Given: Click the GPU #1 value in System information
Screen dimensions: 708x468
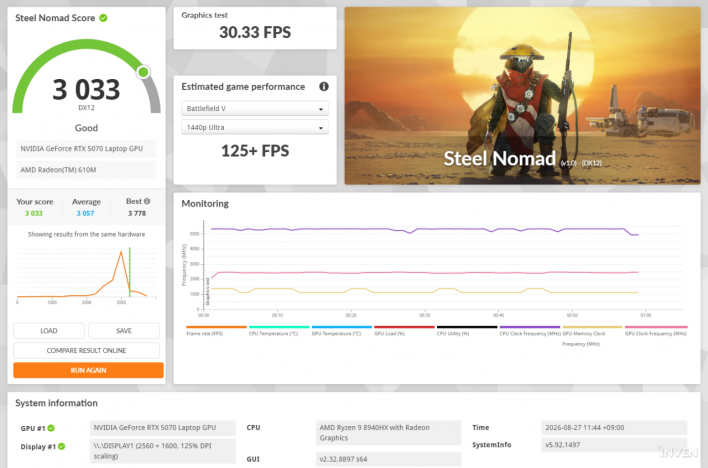Looking at the screenshot, I should (163, 428).
